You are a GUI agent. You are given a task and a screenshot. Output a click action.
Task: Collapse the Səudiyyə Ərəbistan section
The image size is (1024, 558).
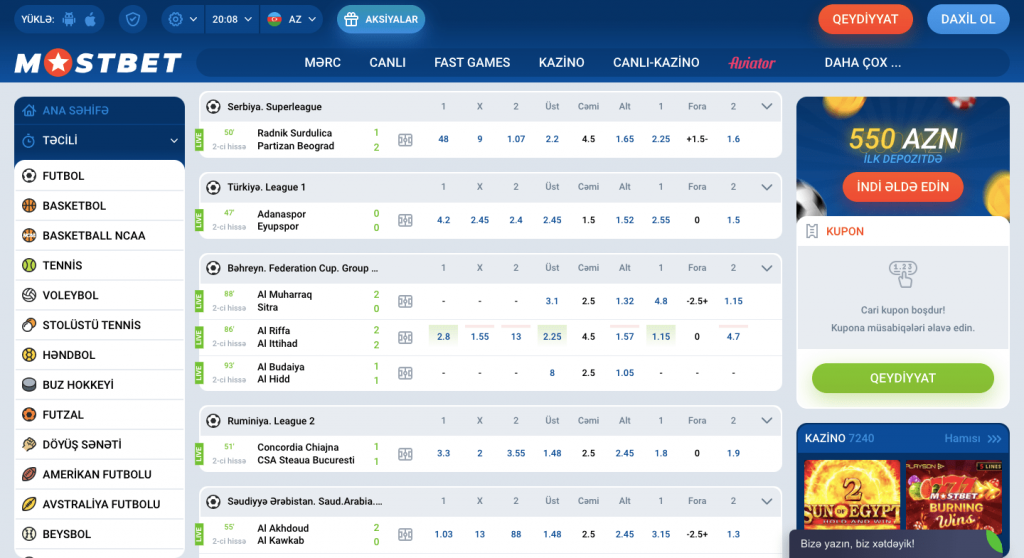click(x=767, y=502)
